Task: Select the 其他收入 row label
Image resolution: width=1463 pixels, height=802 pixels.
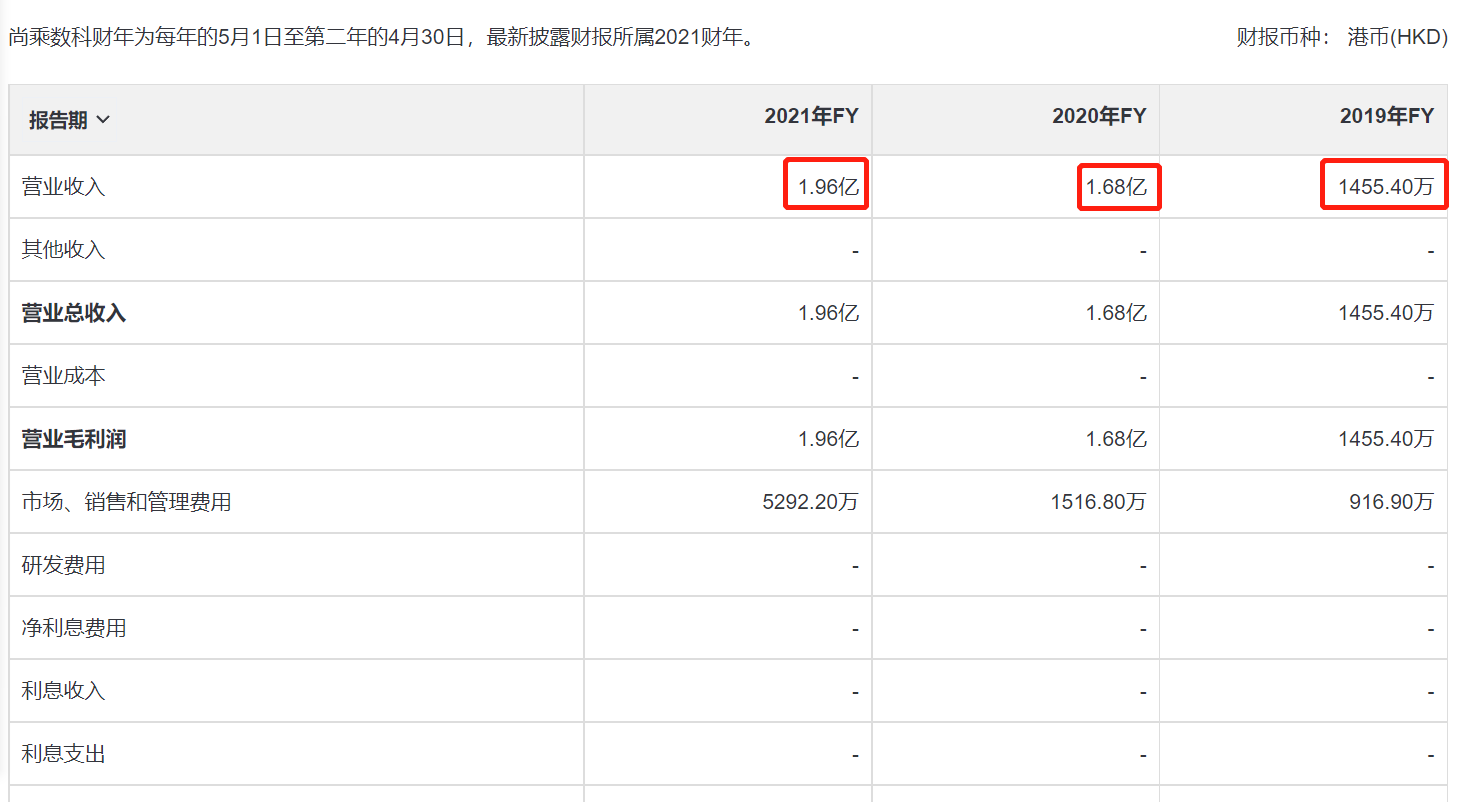Action: click(x=63, y=250)
